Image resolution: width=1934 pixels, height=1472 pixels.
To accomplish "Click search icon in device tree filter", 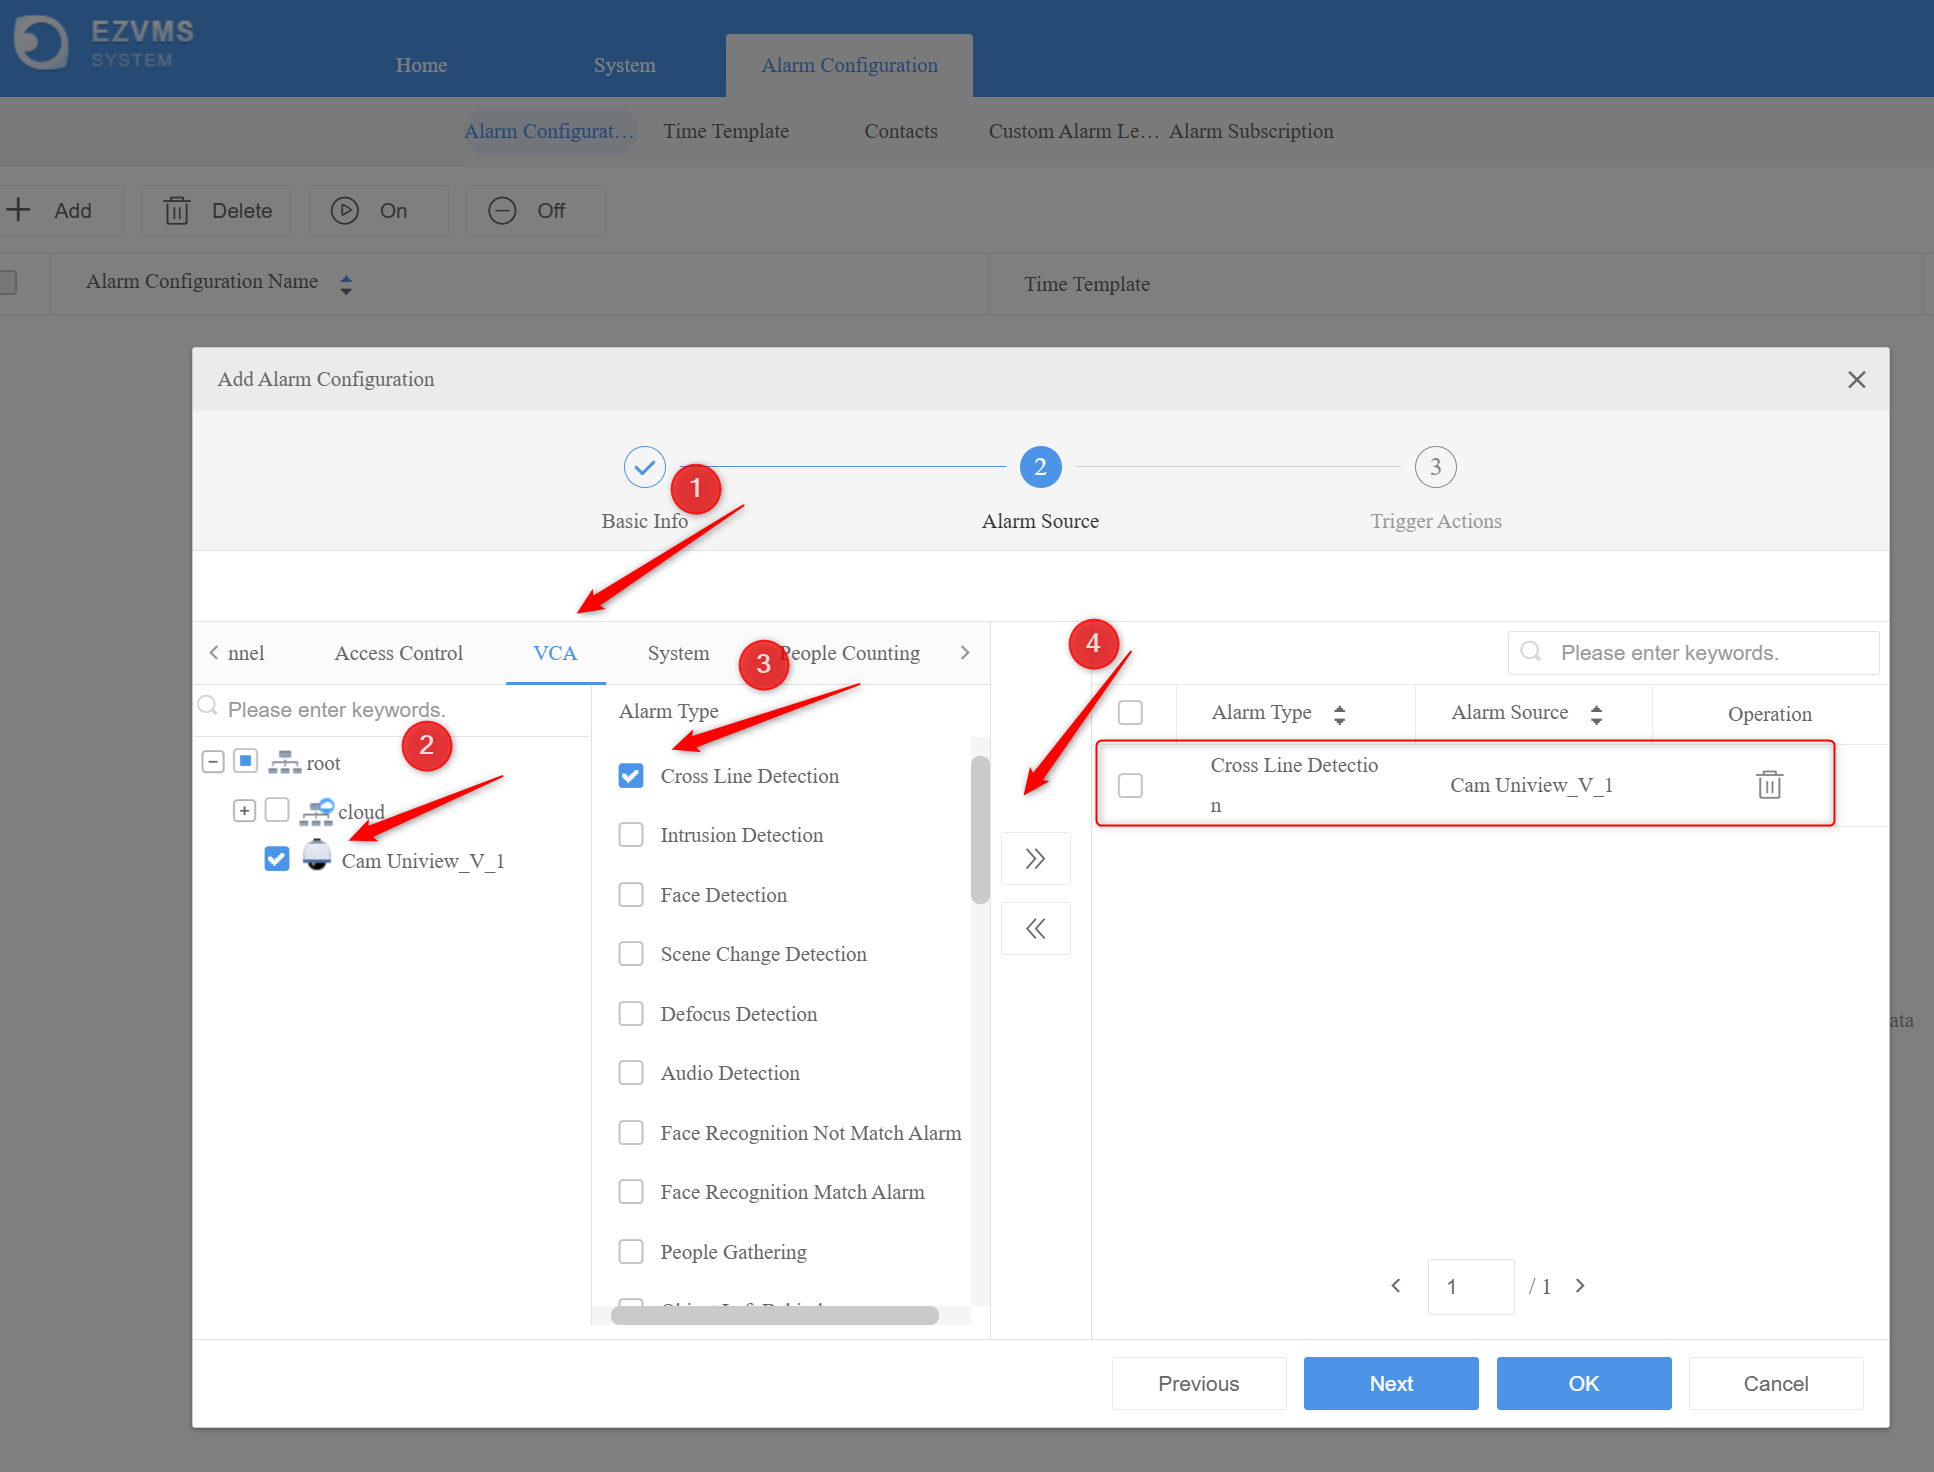I will point(207,706).
